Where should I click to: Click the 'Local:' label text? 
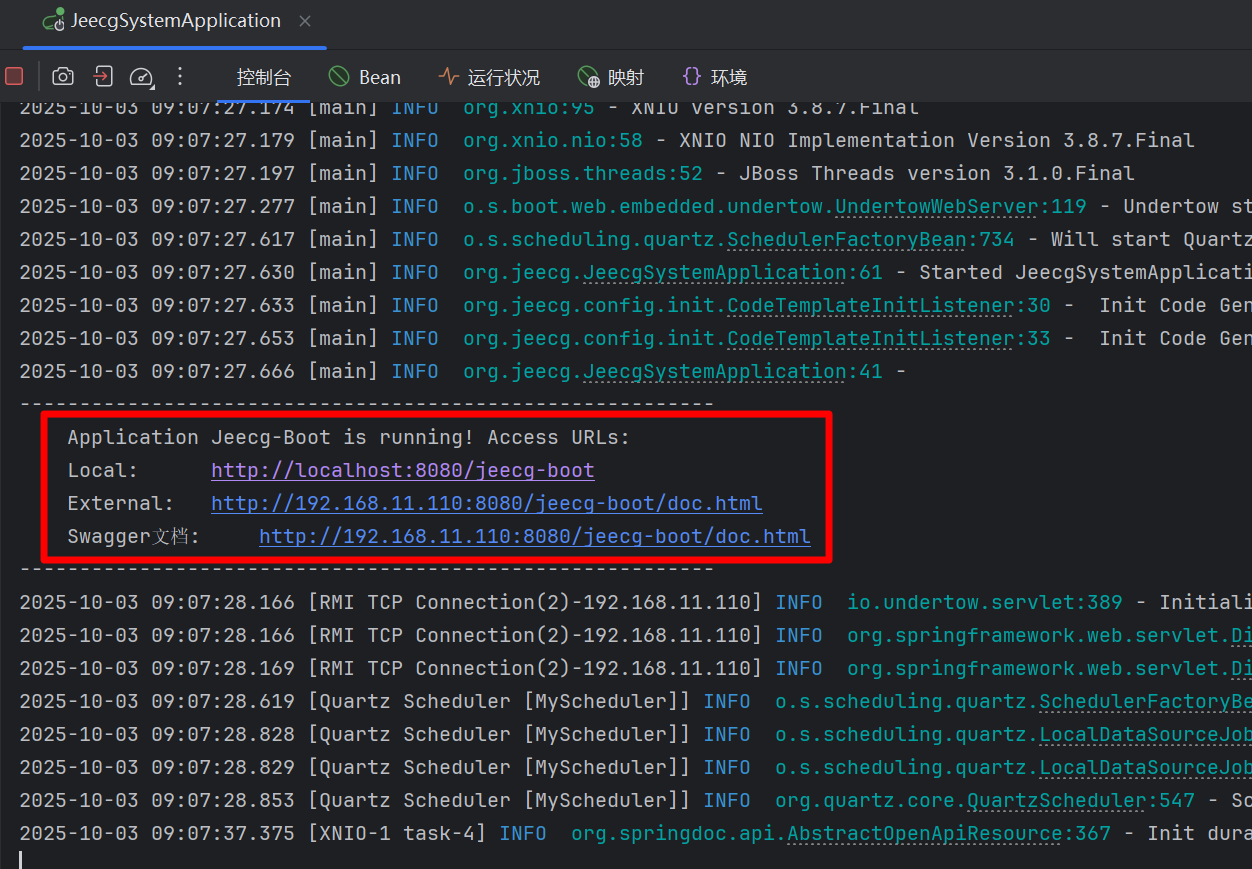[x=103, y=470]
